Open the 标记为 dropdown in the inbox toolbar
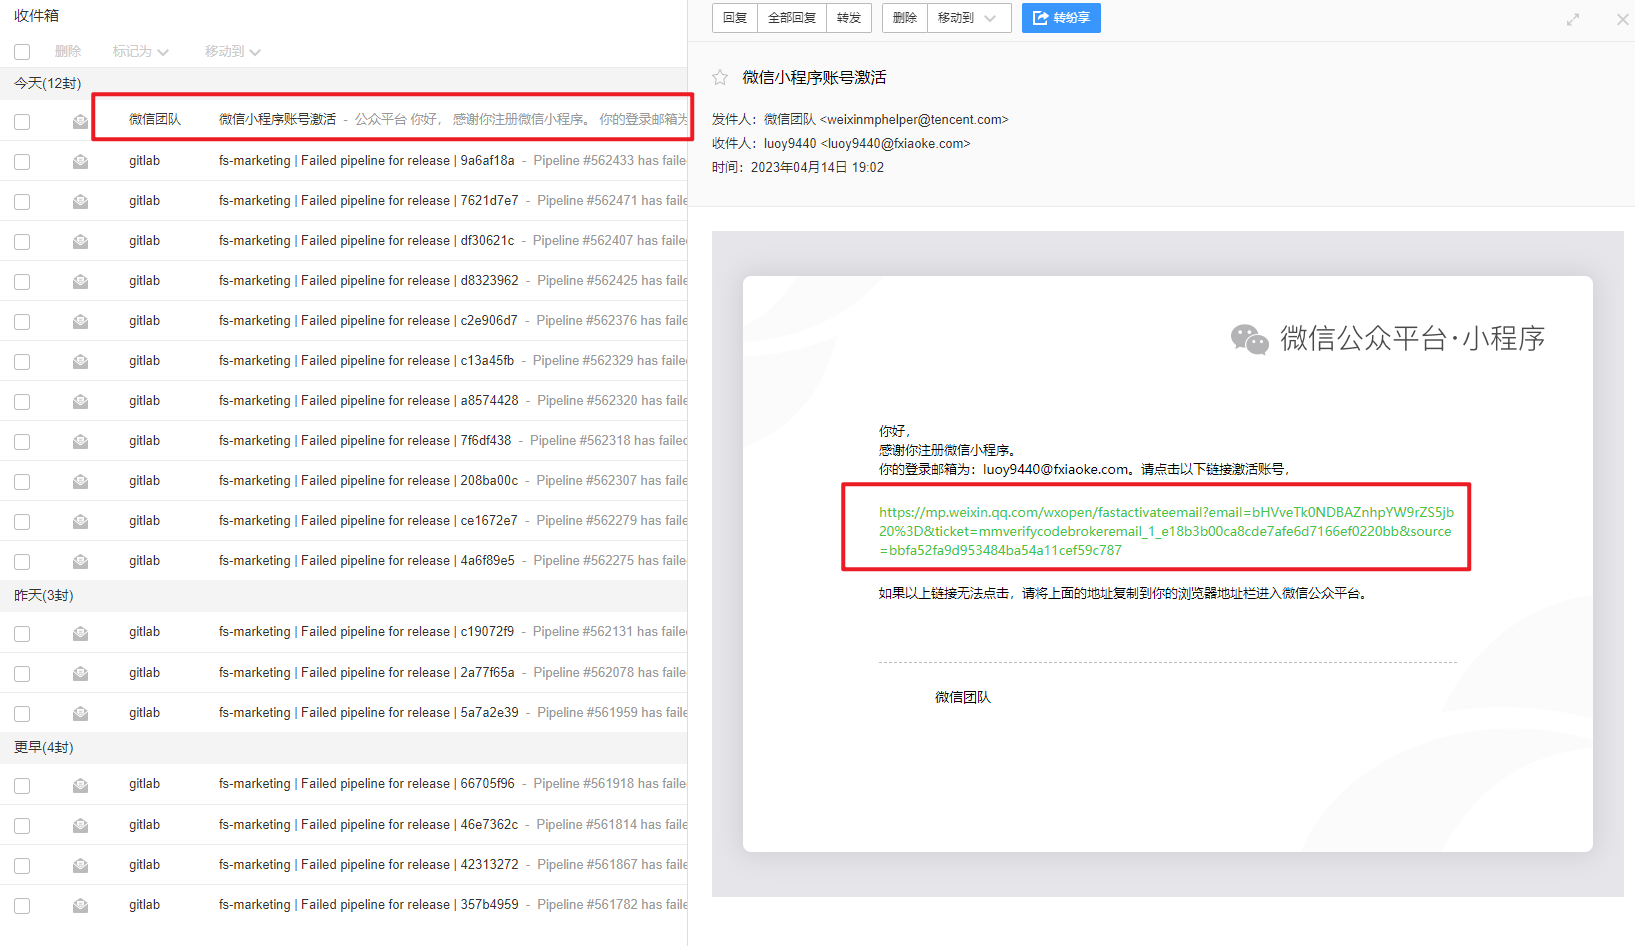Screen dimensions: 1635x946 (141, 51)
